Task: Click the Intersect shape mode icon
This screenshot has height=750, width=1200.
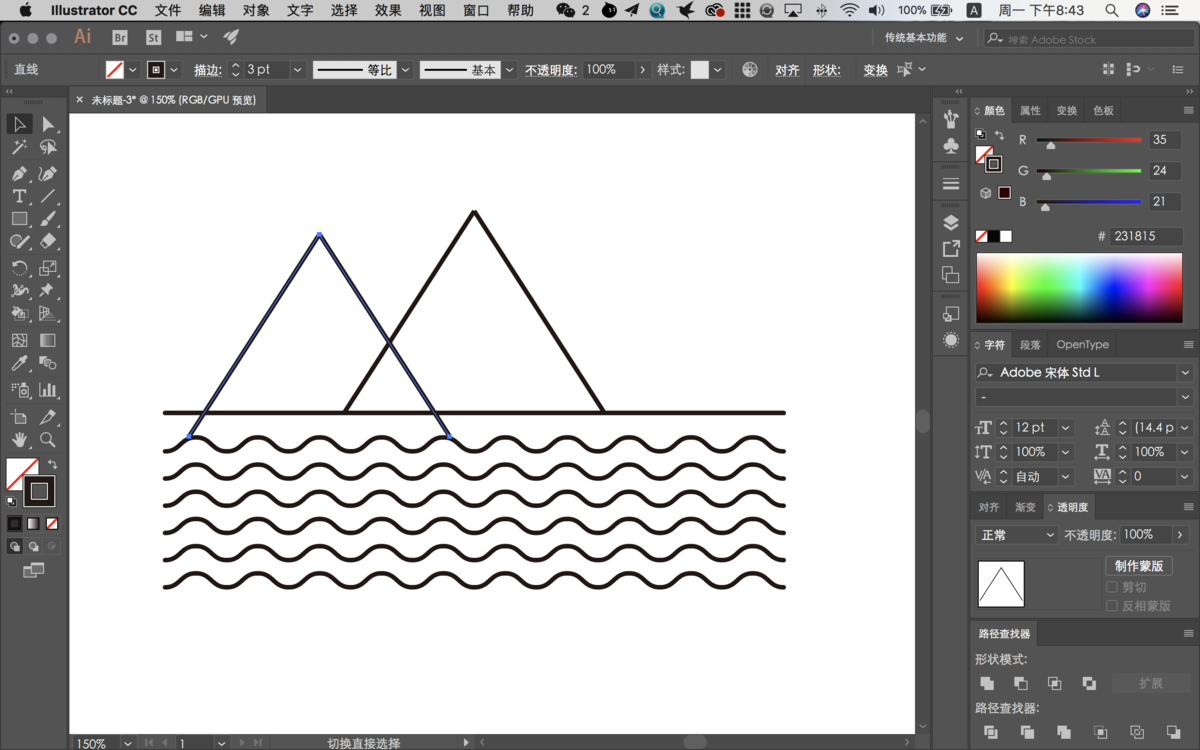Action: pos(1055,683)
